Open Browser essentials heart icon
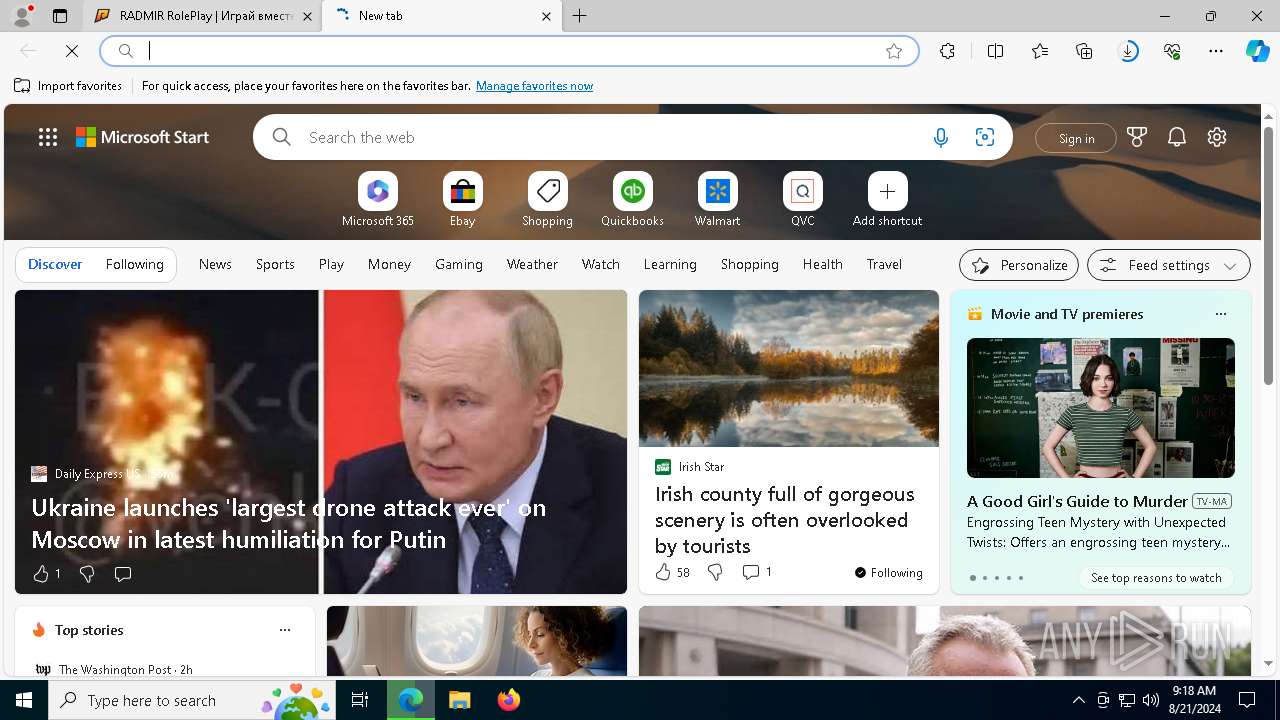This screenshot has width=1280, height=720. pos(1172,51)
